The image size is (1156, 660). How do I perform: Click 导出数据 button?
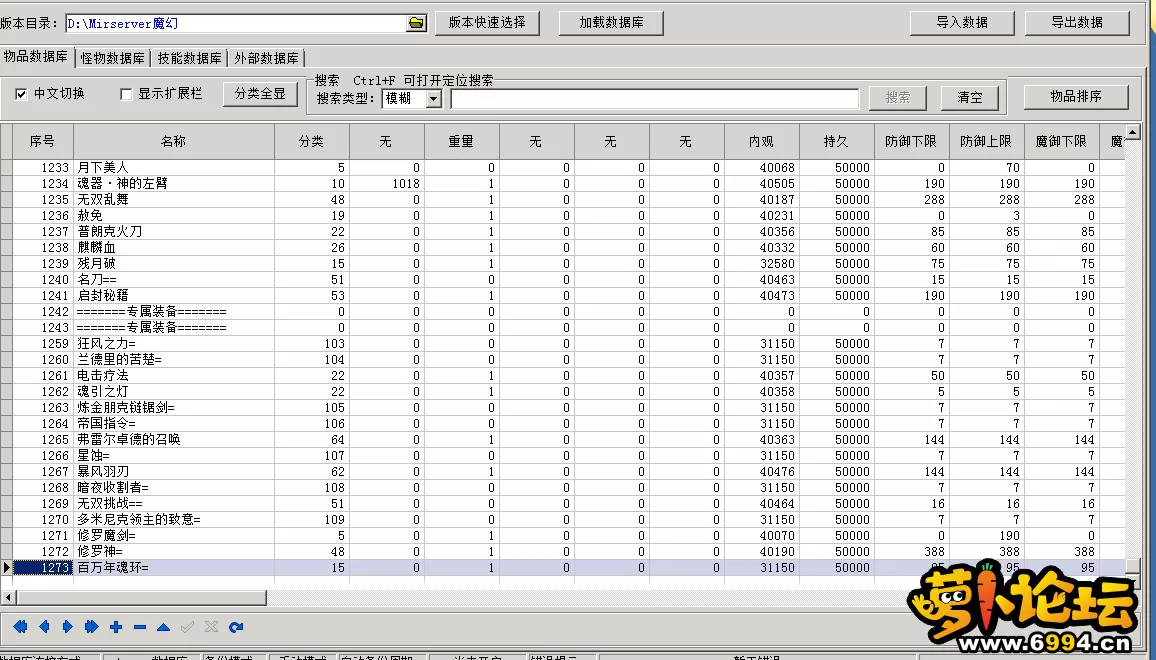[1077, 23]
